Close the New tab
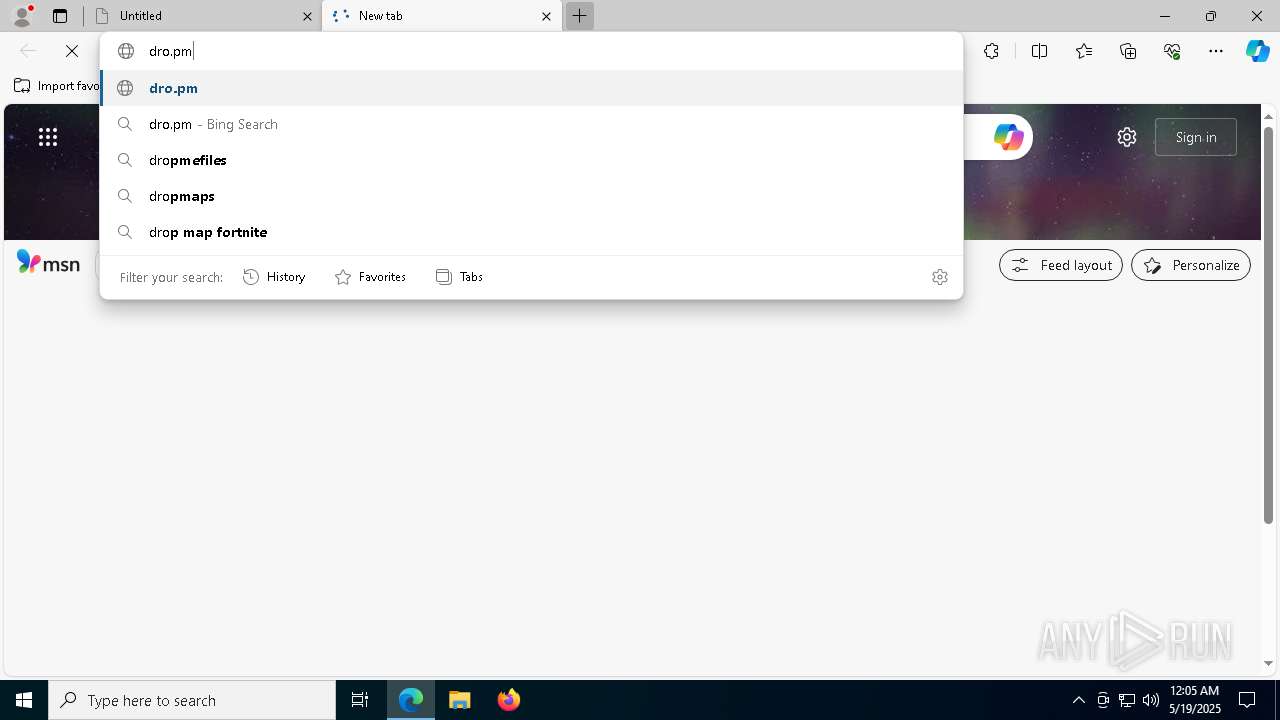1280x720 pixels. click(x=546, y=16)
